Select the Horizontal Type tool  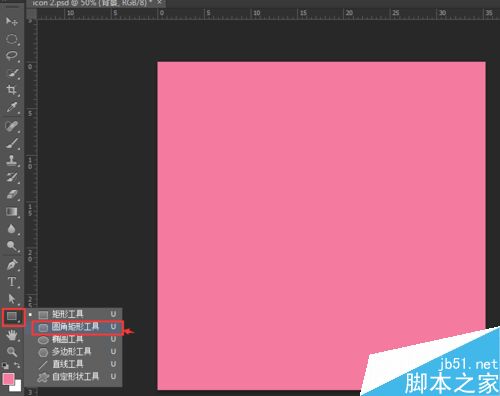pyautogui.click(x=12, y=282)
